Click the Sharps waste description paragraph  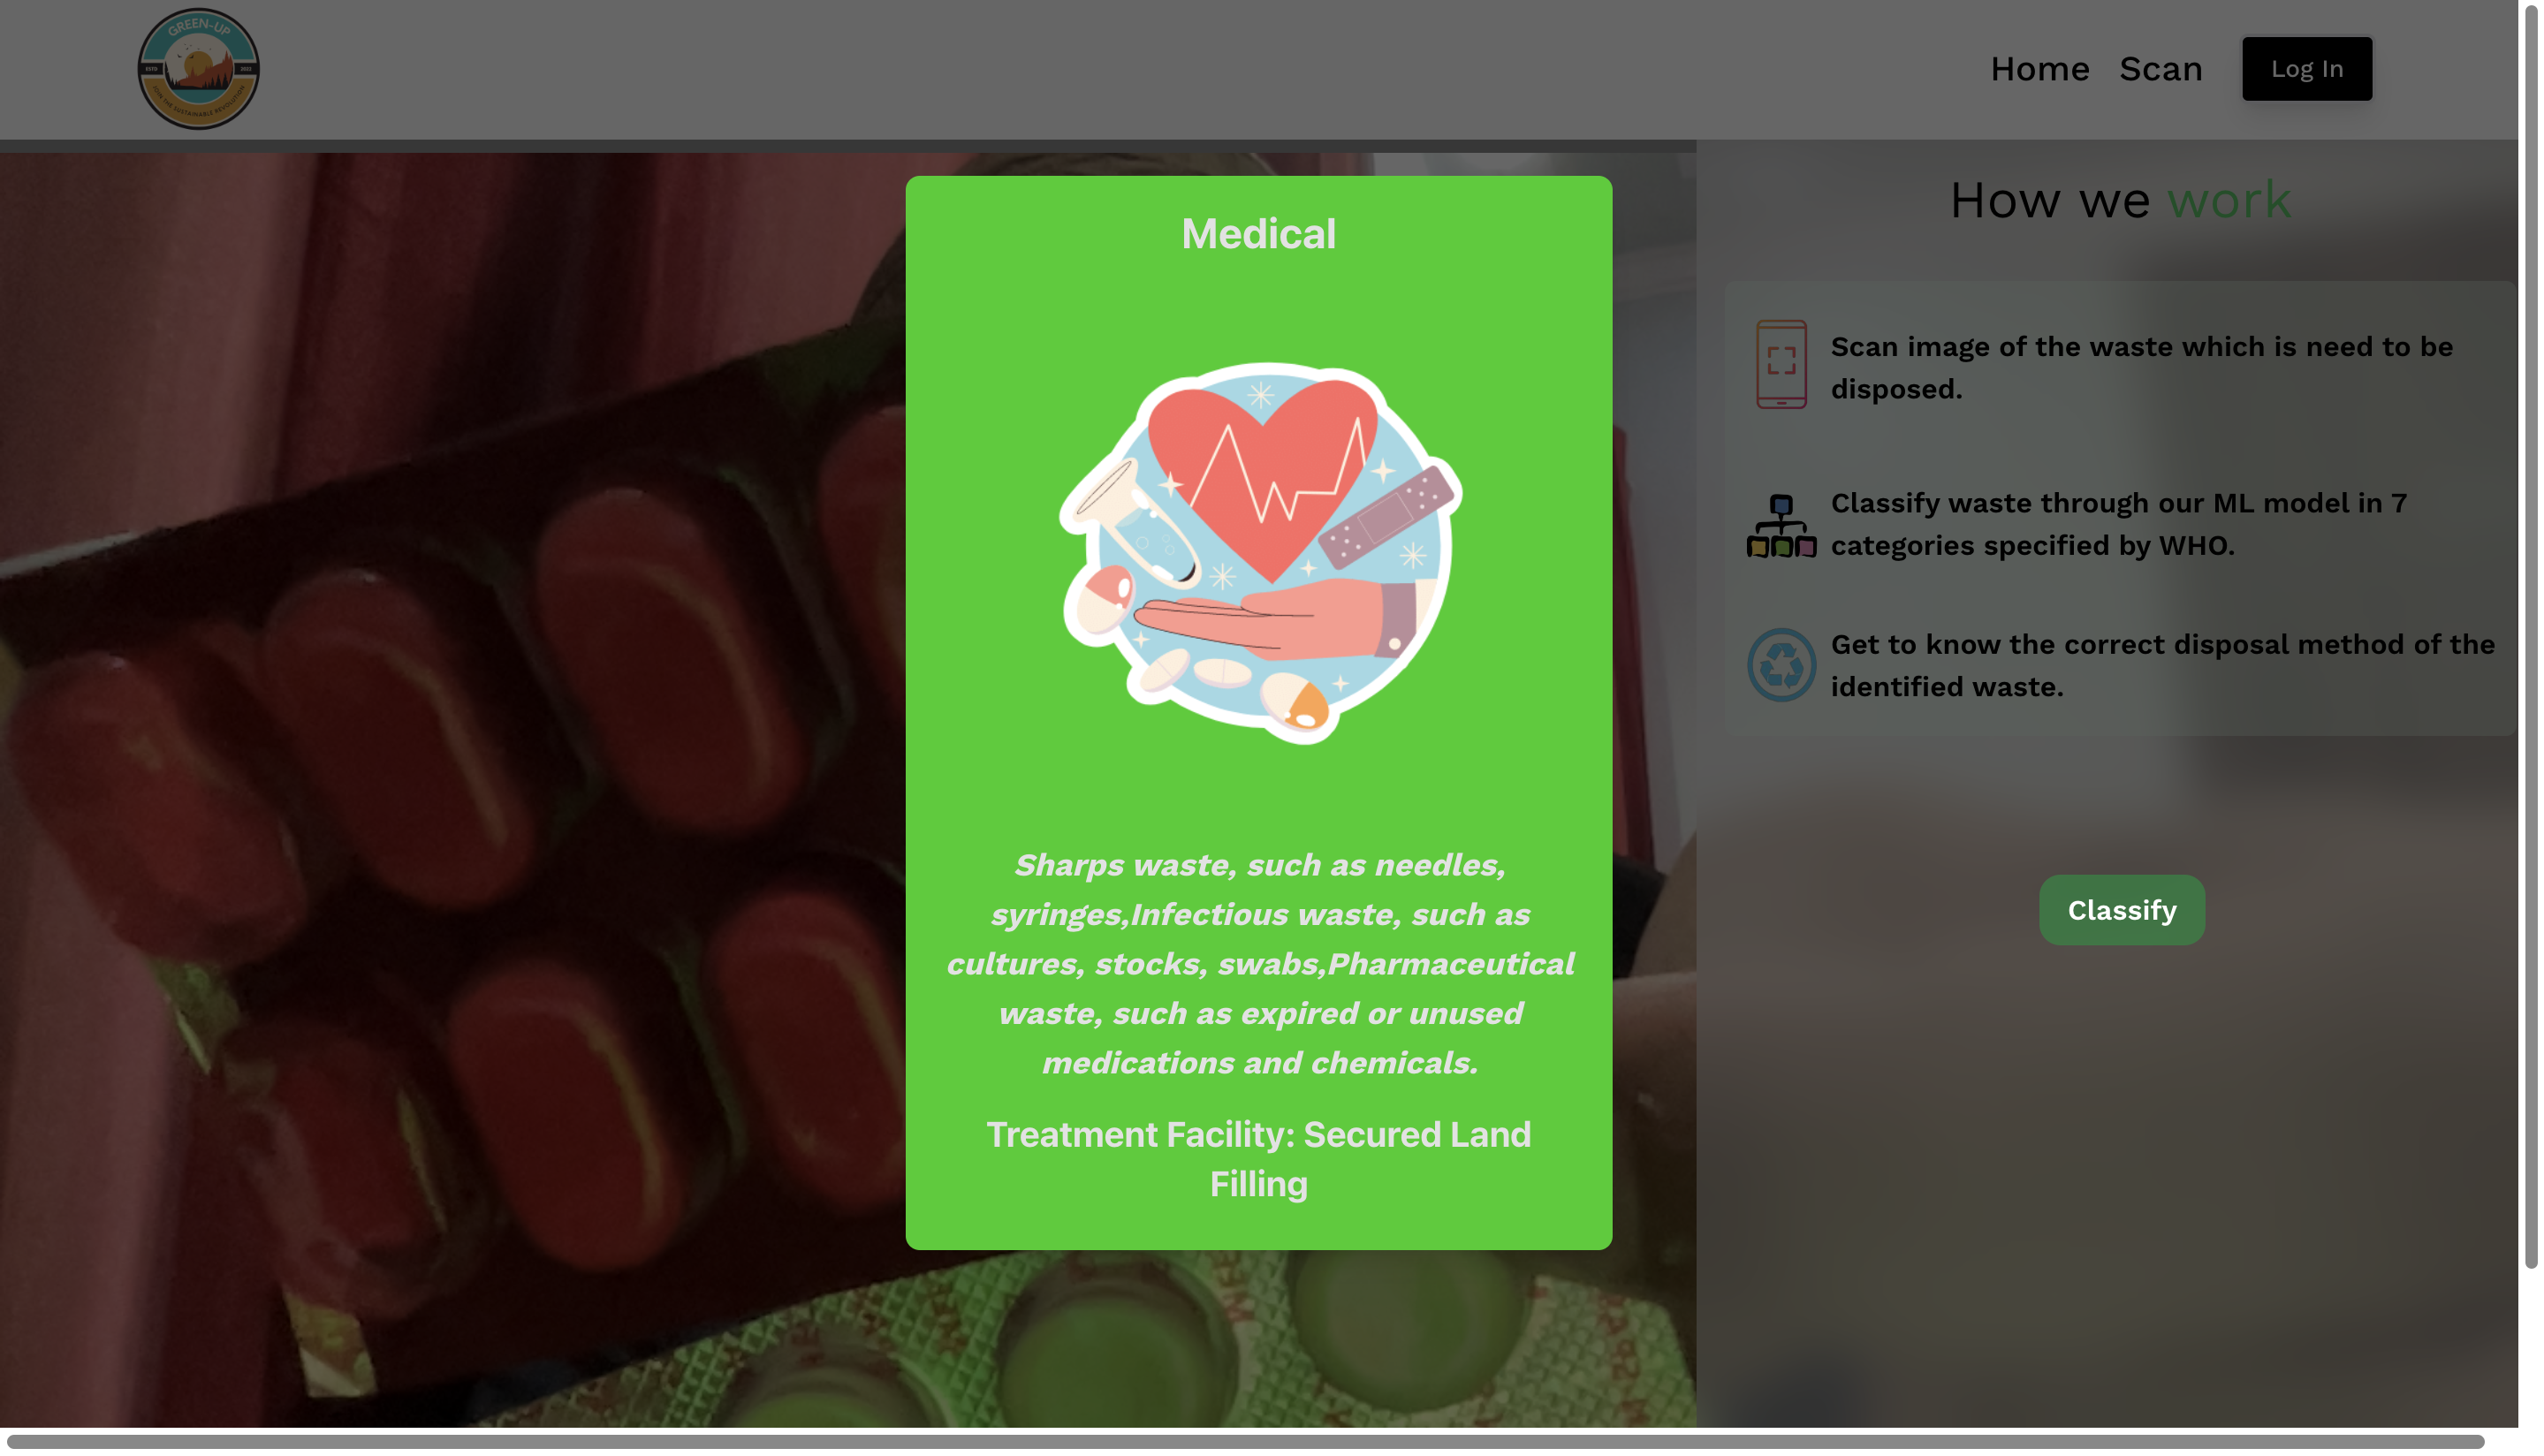click(x=1260, y=963)
